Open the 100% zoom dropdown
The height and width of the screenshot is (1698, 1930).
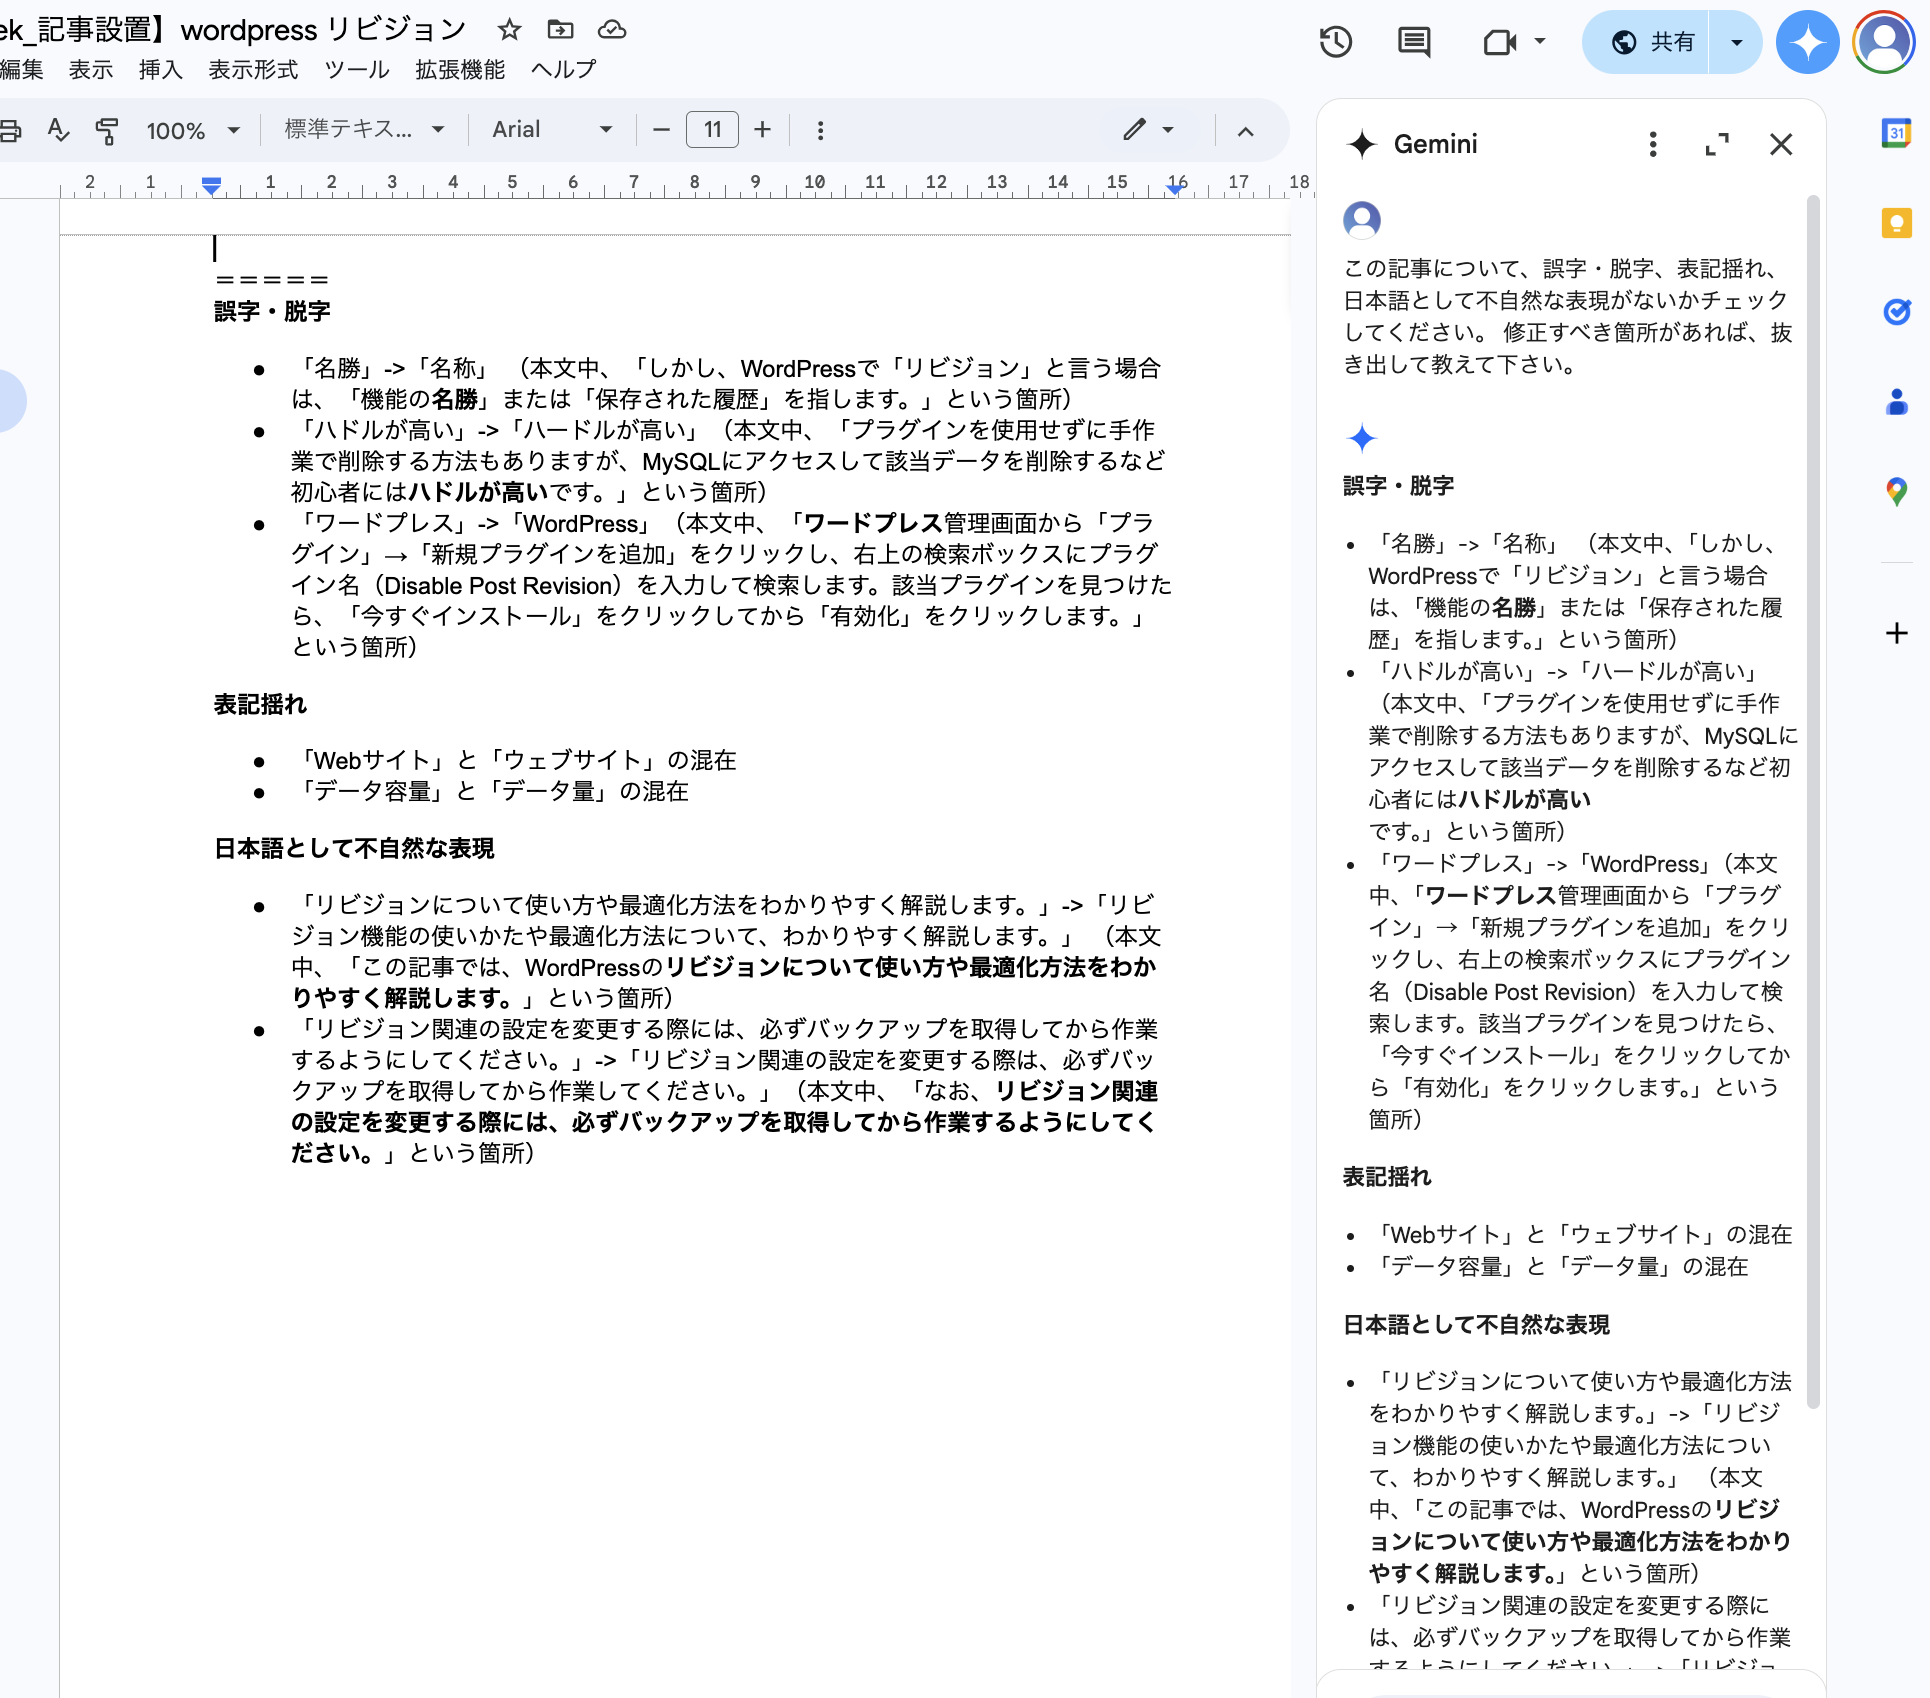(193, 130)
